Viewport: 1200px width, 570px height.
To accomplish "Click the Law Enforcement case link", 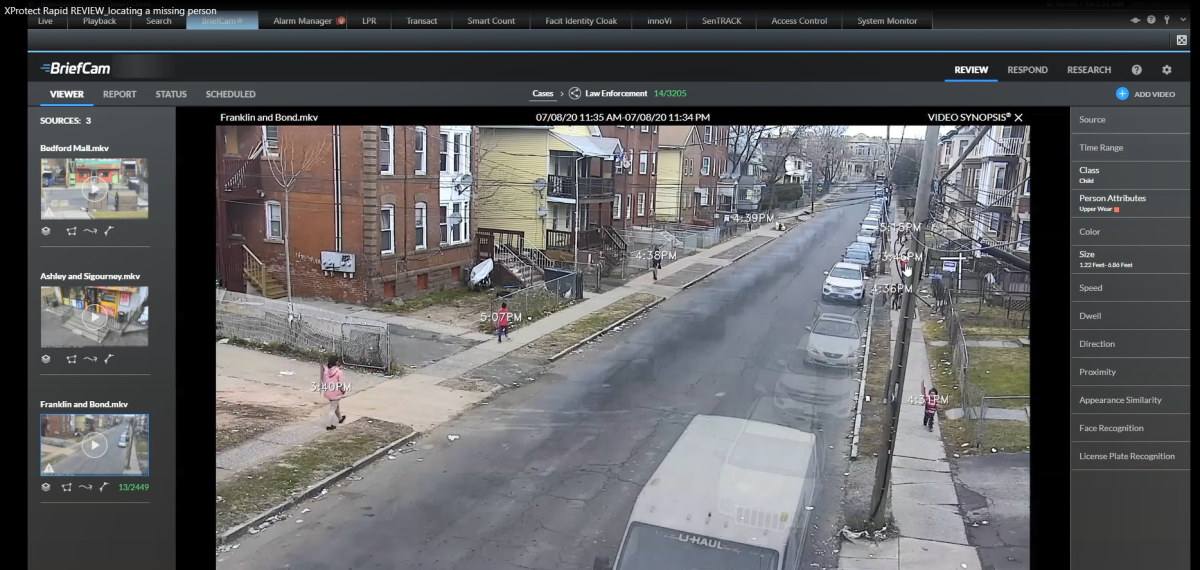I will 616,94.
